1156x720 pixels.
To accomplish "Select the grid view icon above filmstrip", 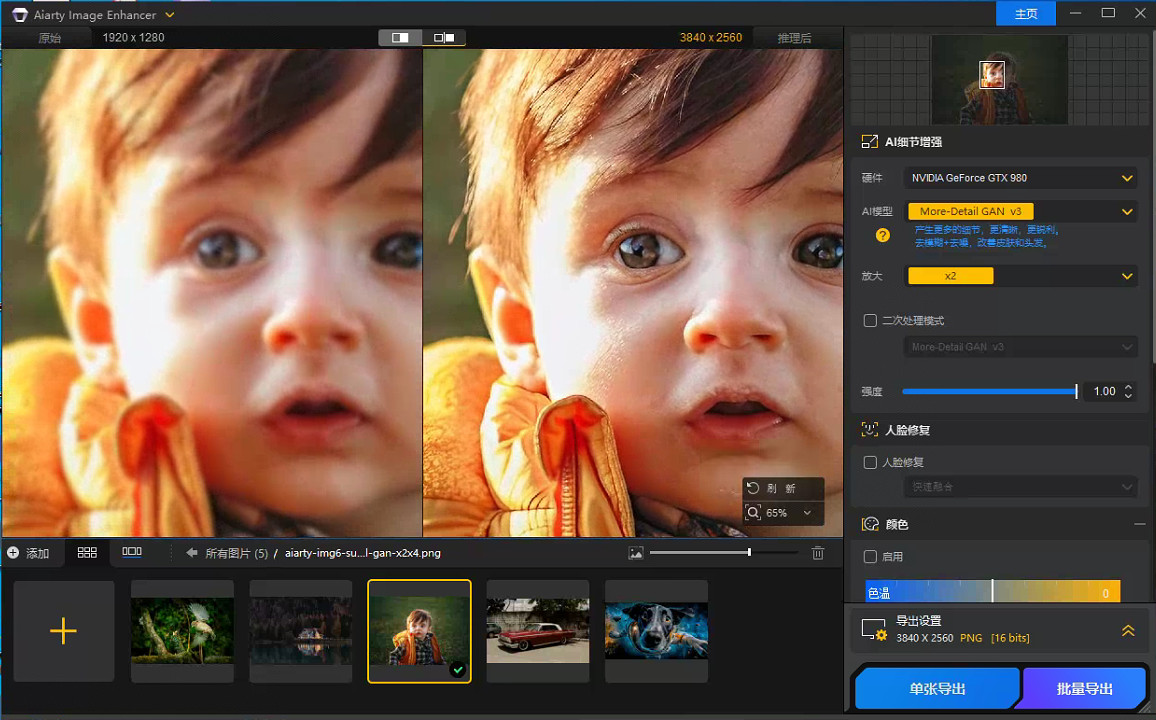I will click(x=86, y=551).
